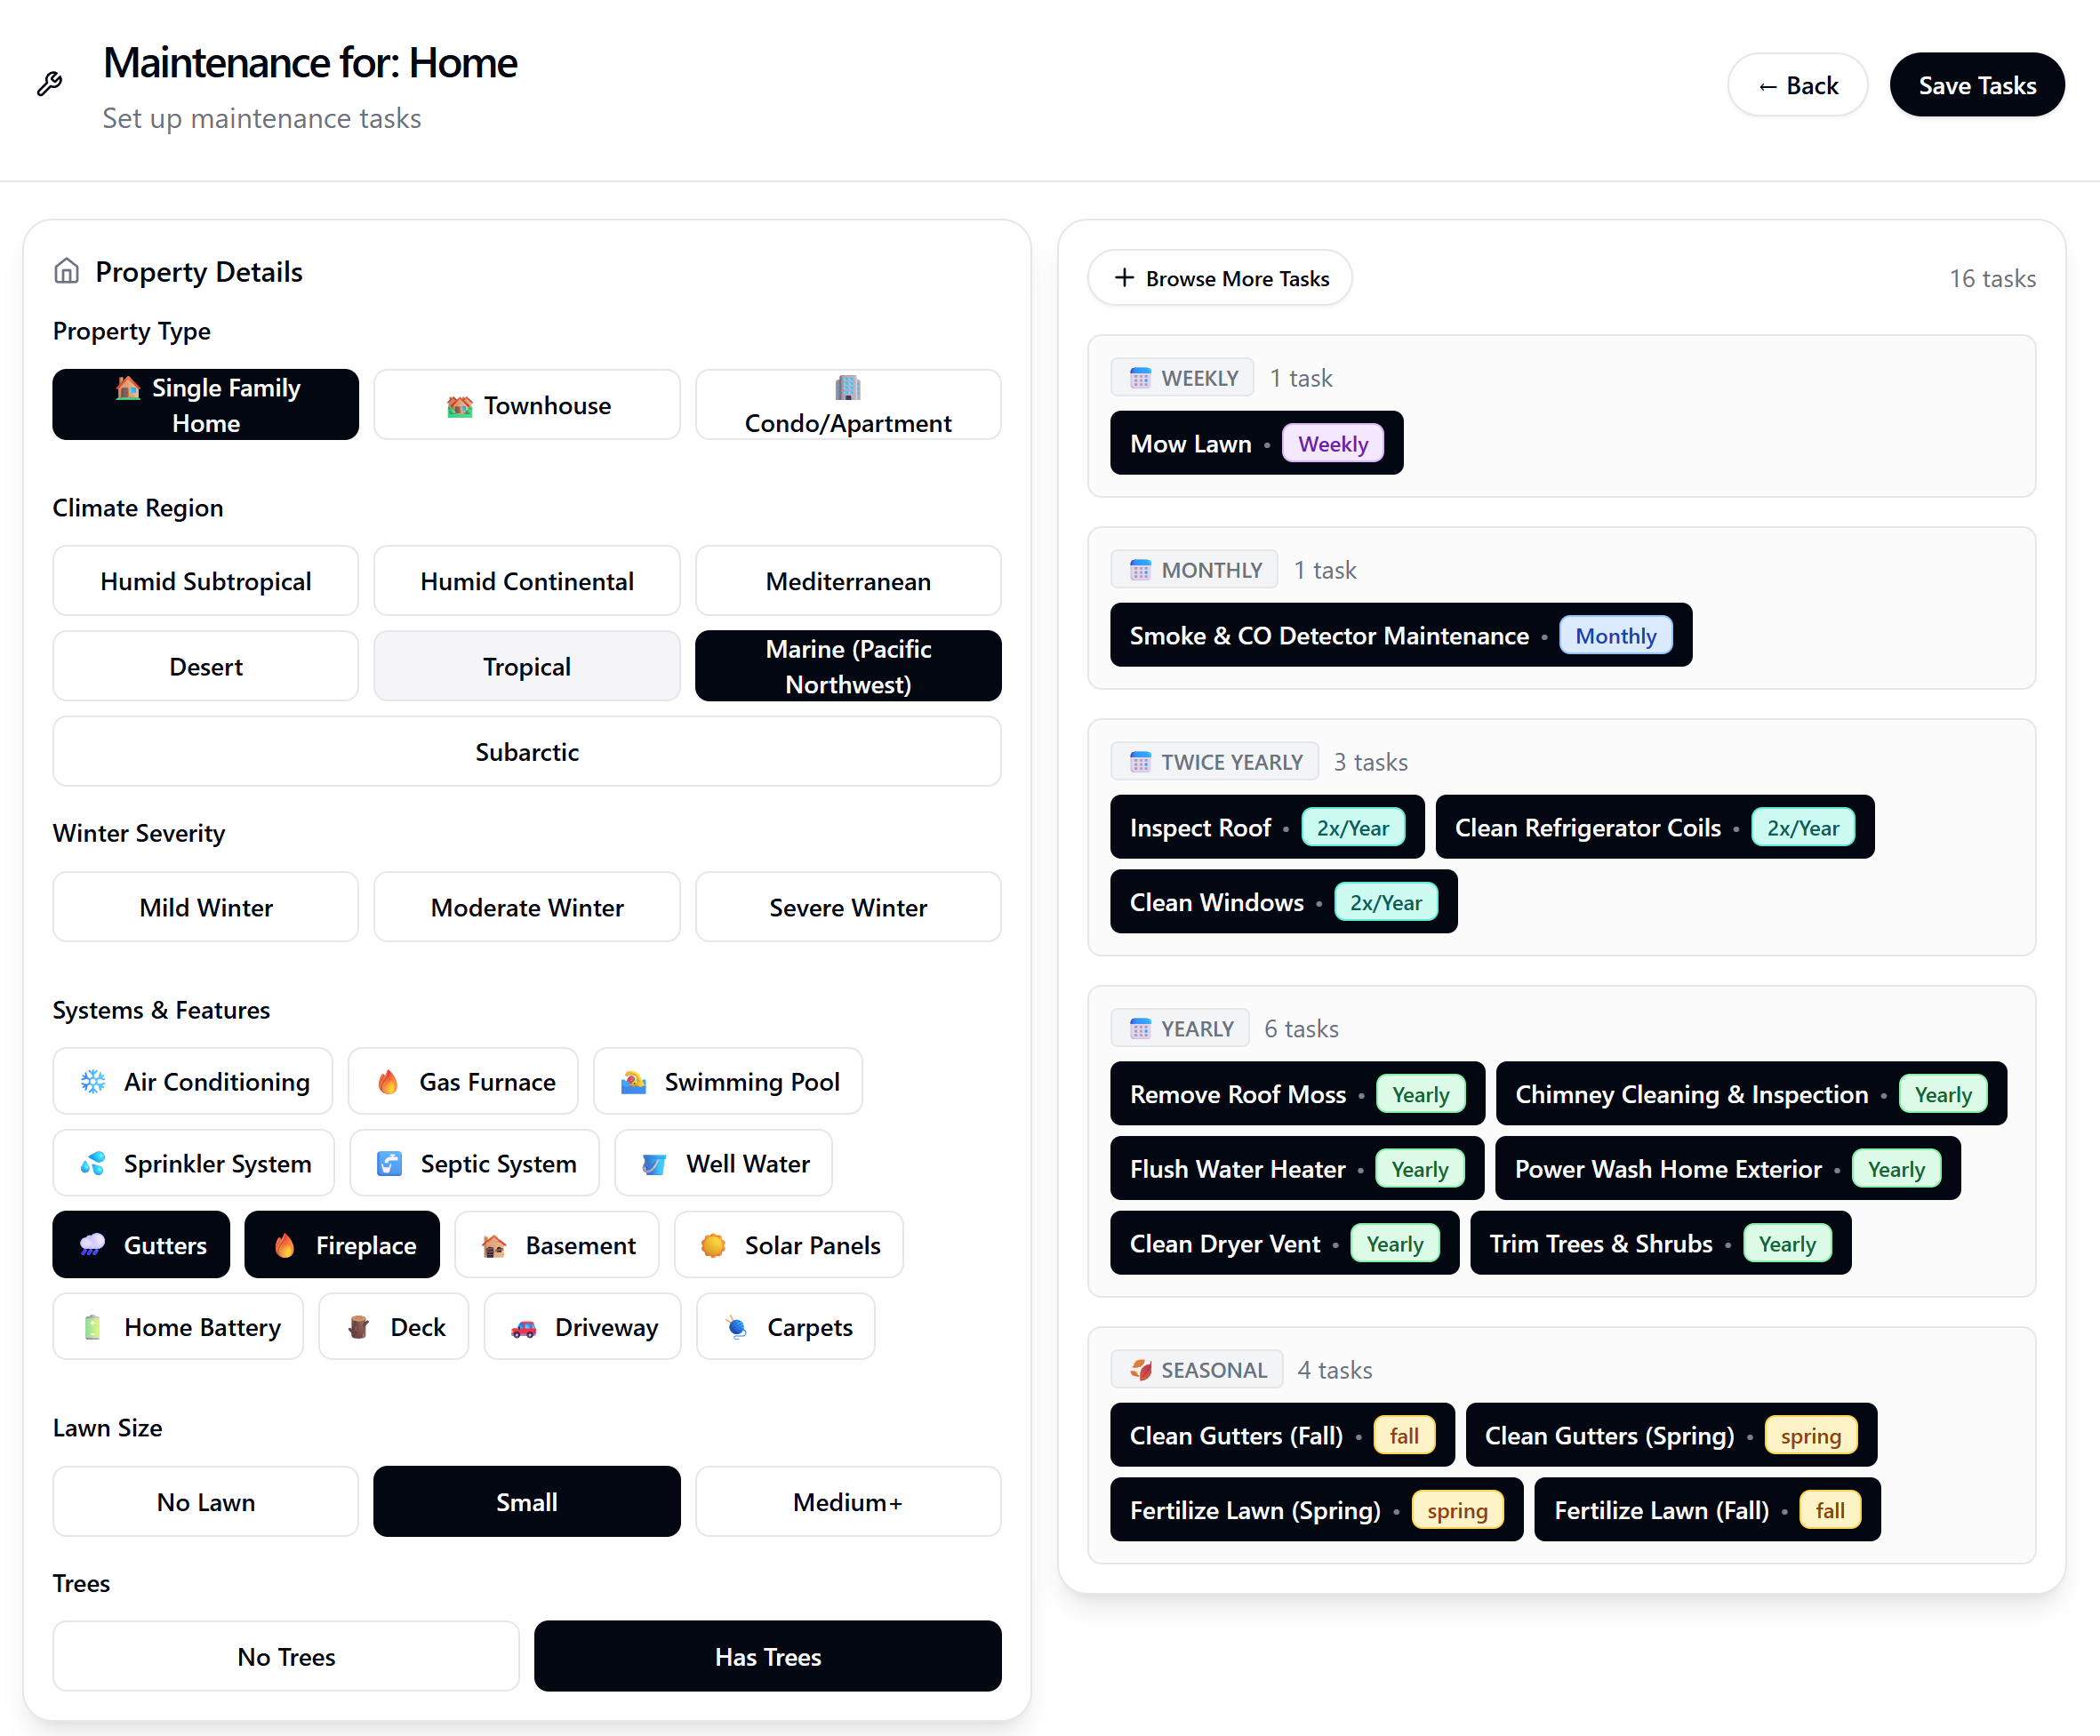Select Humid Continental climate region
This screenshot has width=2100, height=1736.
click(x=527, y=581)
